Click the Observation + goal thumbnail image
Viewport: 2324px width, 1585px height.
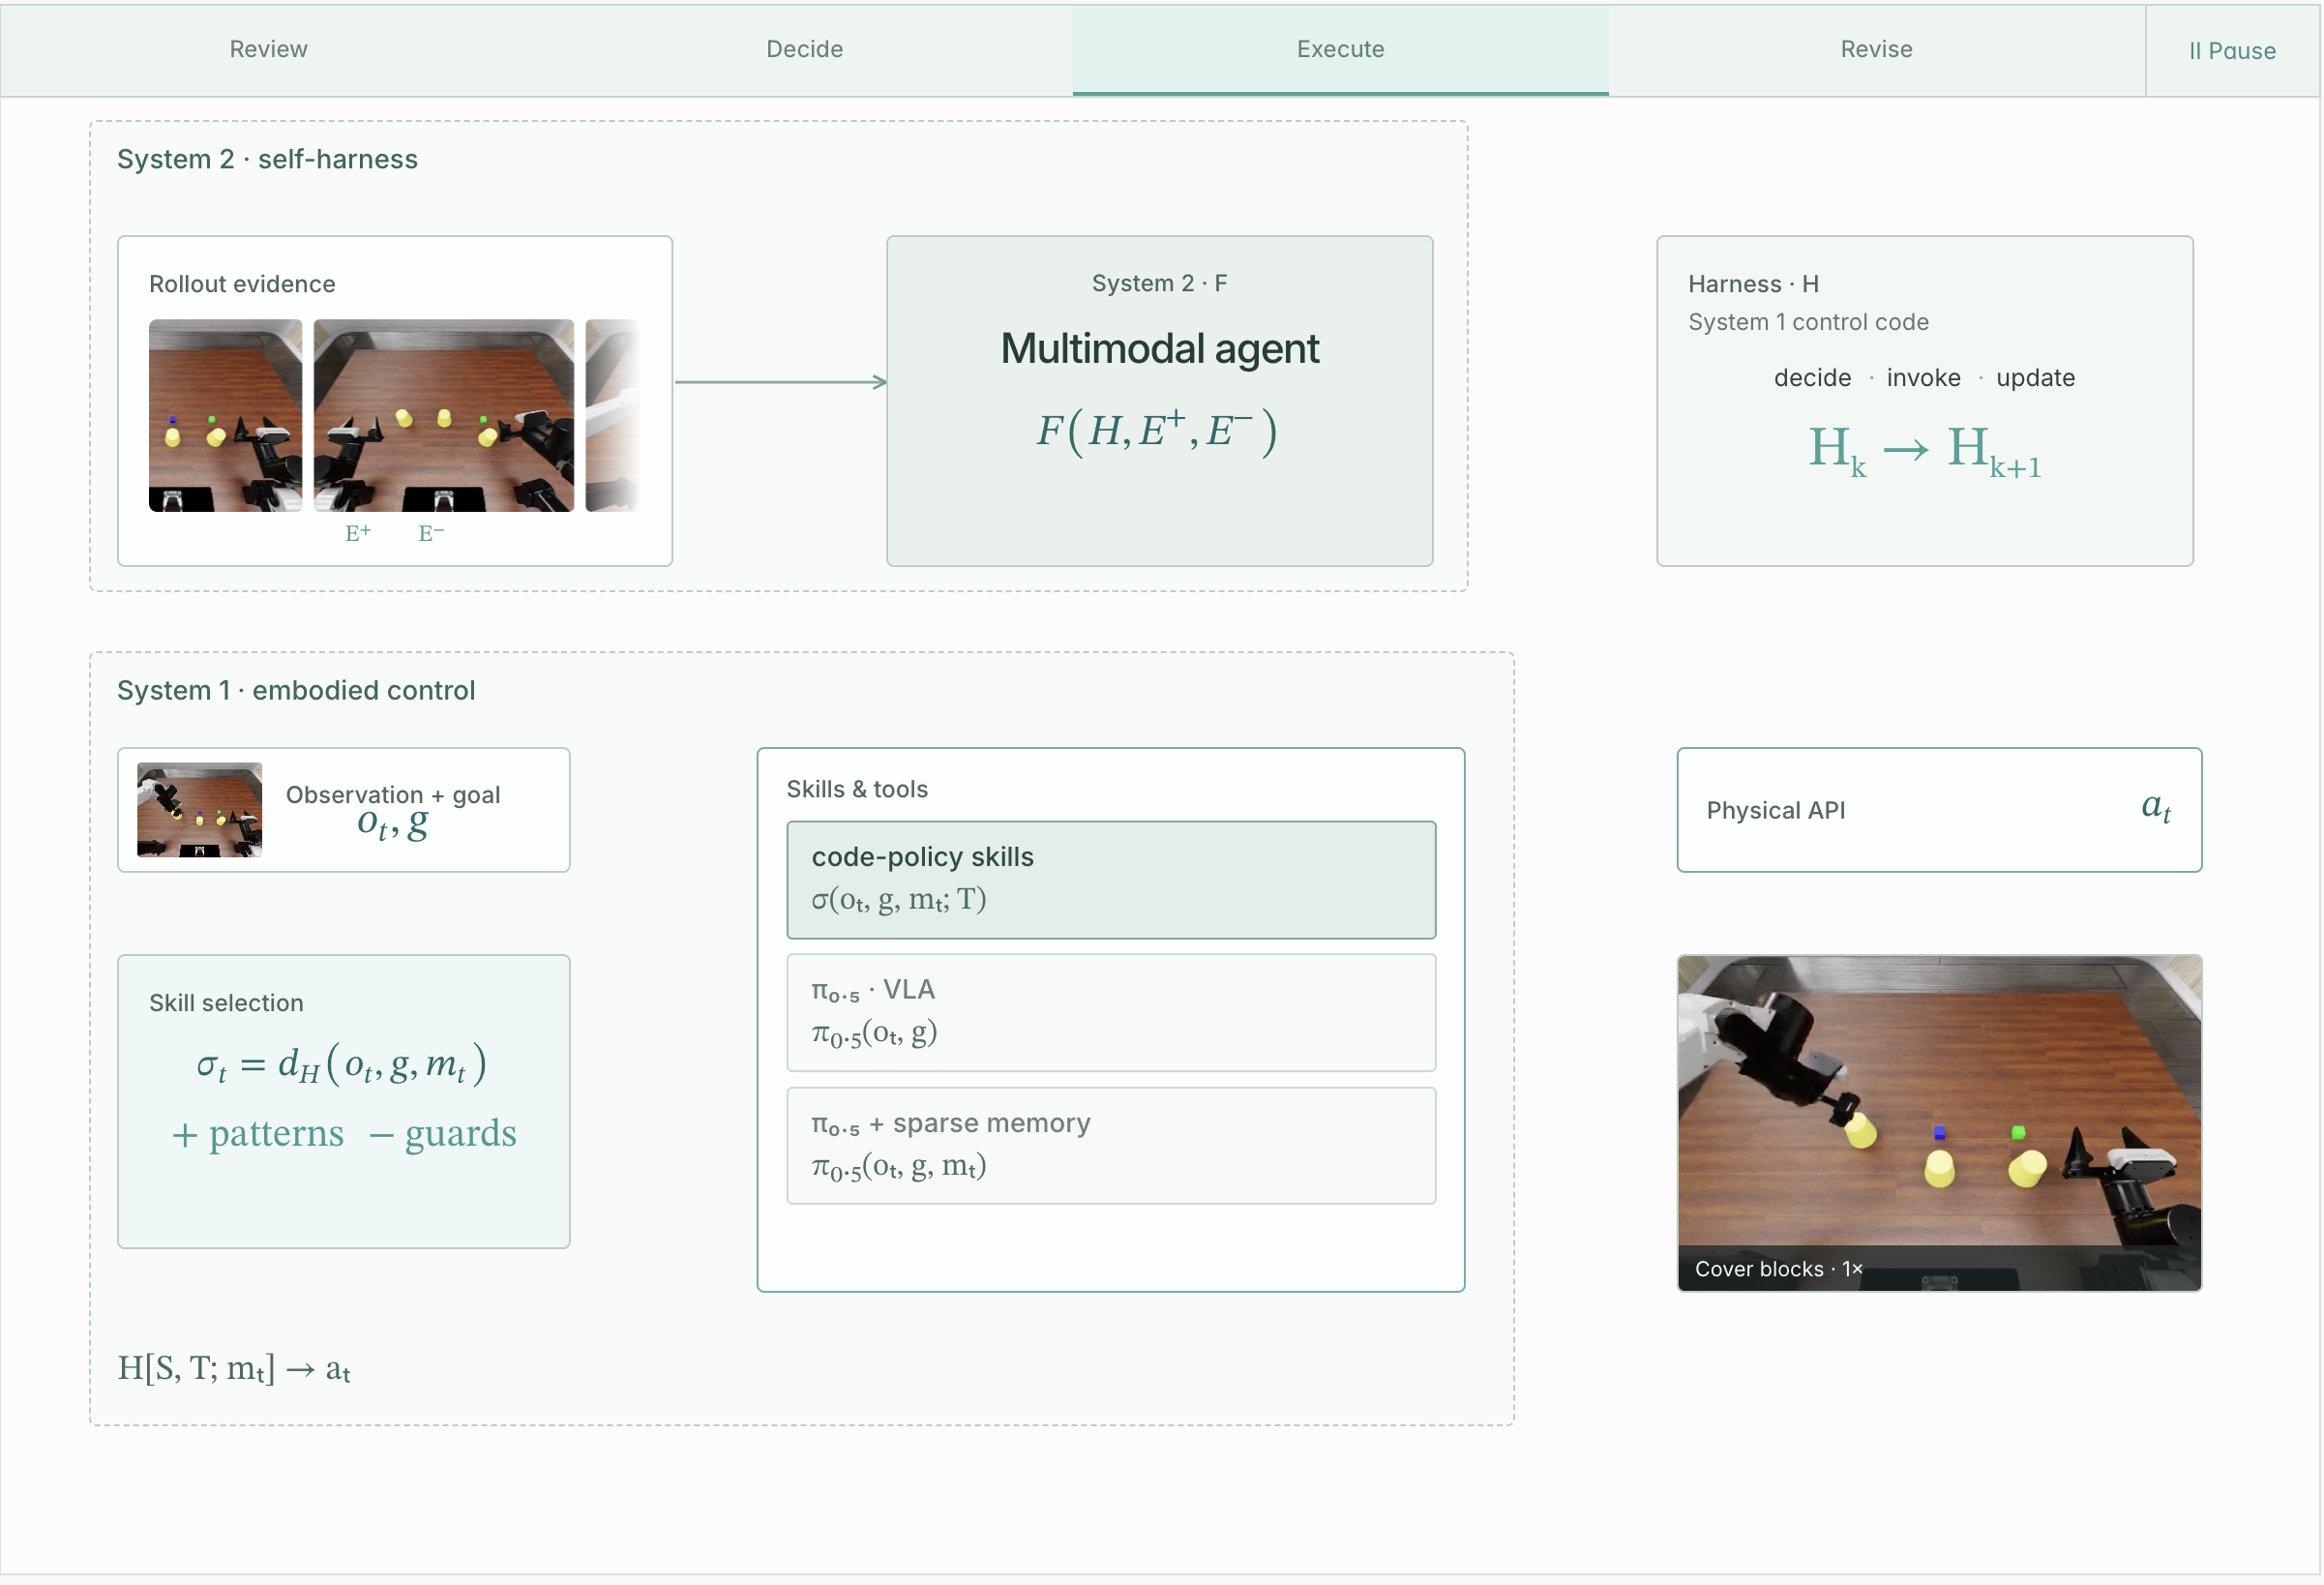coord(199,810)
